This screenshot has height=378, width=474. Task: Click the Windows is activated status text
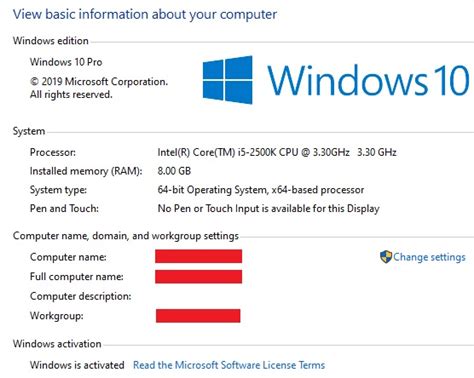pos(77,365)
